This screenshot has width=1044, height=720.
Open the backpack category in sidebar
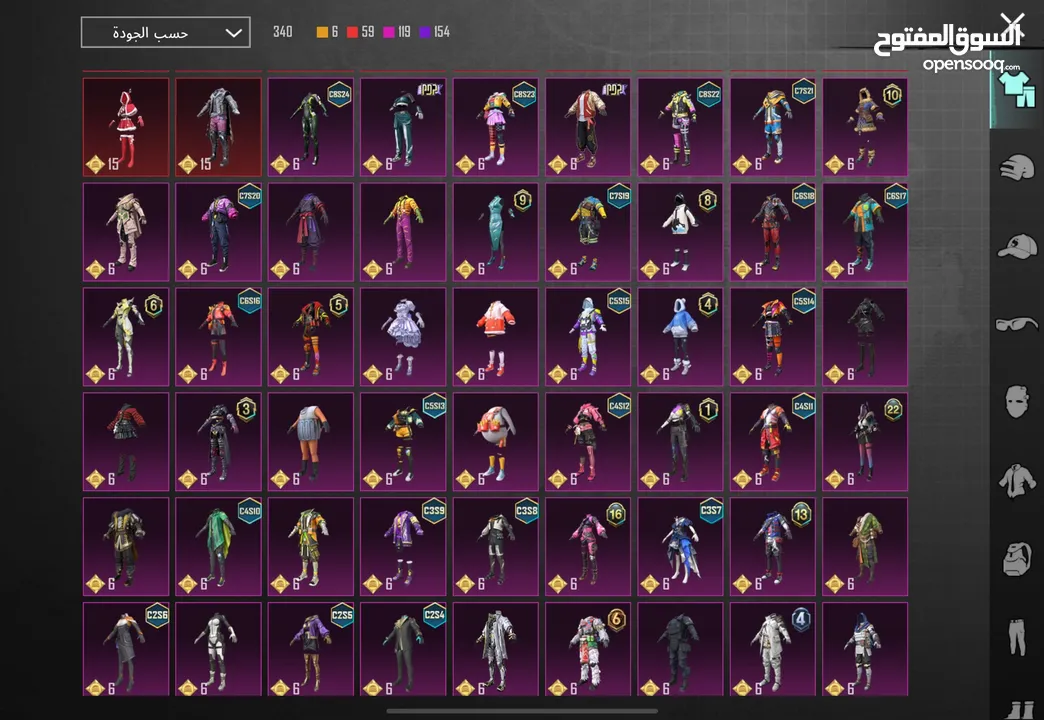tap(1017, 558)
